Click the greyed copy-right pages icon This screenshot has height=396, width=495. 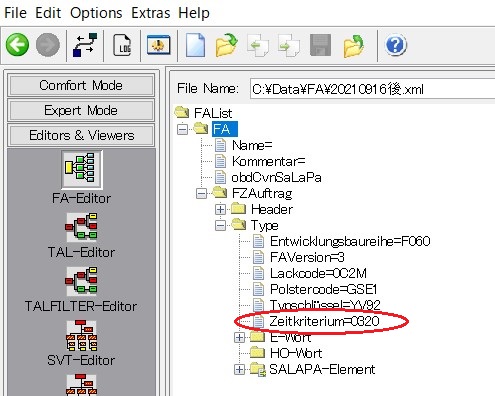[289, 45]
